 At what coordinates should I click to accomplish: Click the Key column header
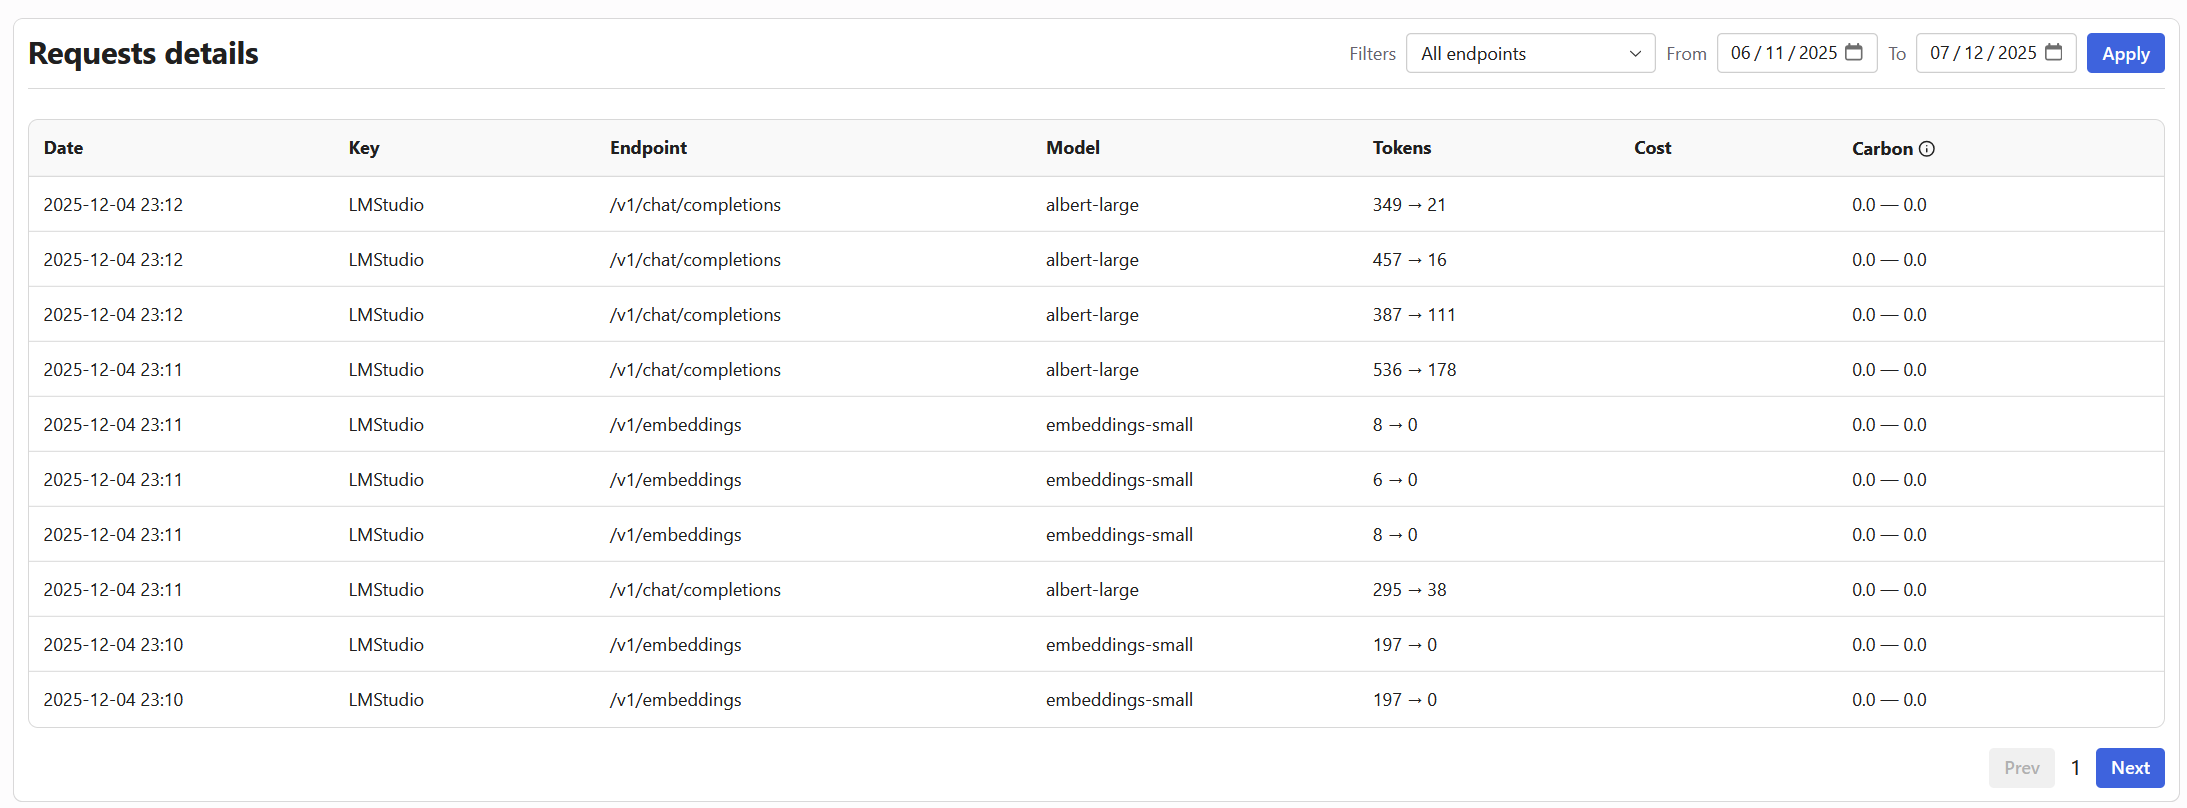pyautogui.click(x=363, y=148)
